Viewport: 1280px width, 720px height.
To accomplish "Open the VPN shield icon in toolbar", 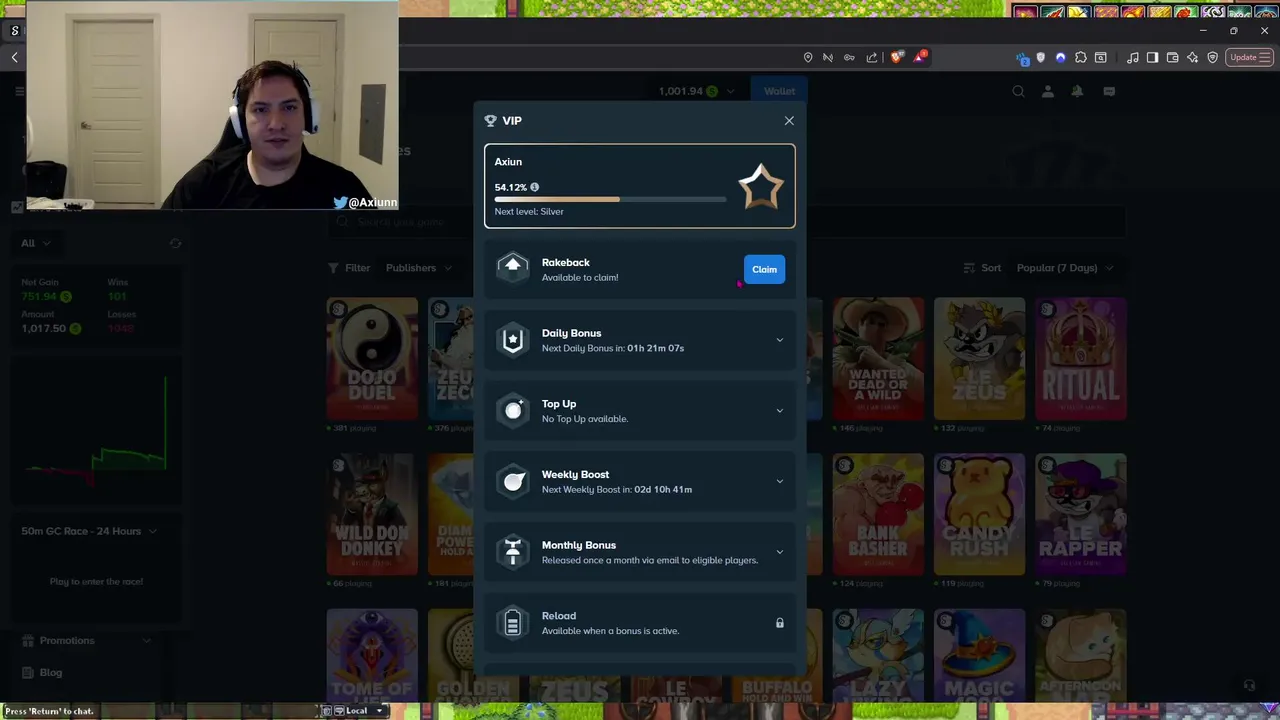I will [1212, 58].
